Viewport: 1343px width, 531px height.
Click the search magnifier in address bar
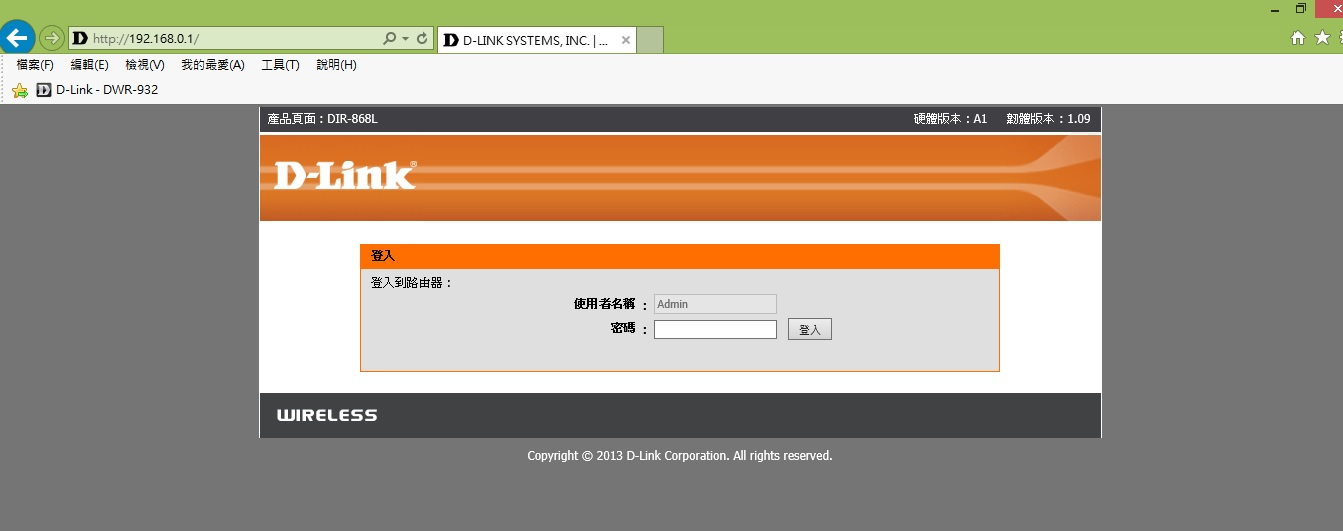click(390, 39)
